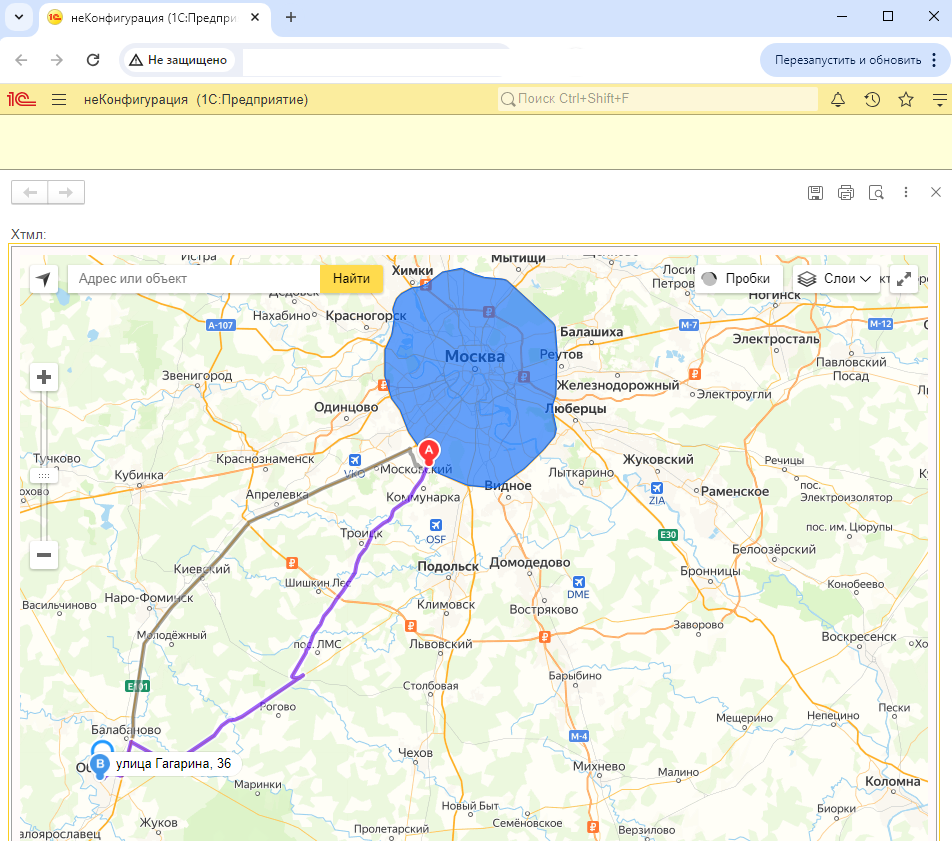952x841 pixels.
Task: Go back with form navigation arrow
Action: coord(30,192)
